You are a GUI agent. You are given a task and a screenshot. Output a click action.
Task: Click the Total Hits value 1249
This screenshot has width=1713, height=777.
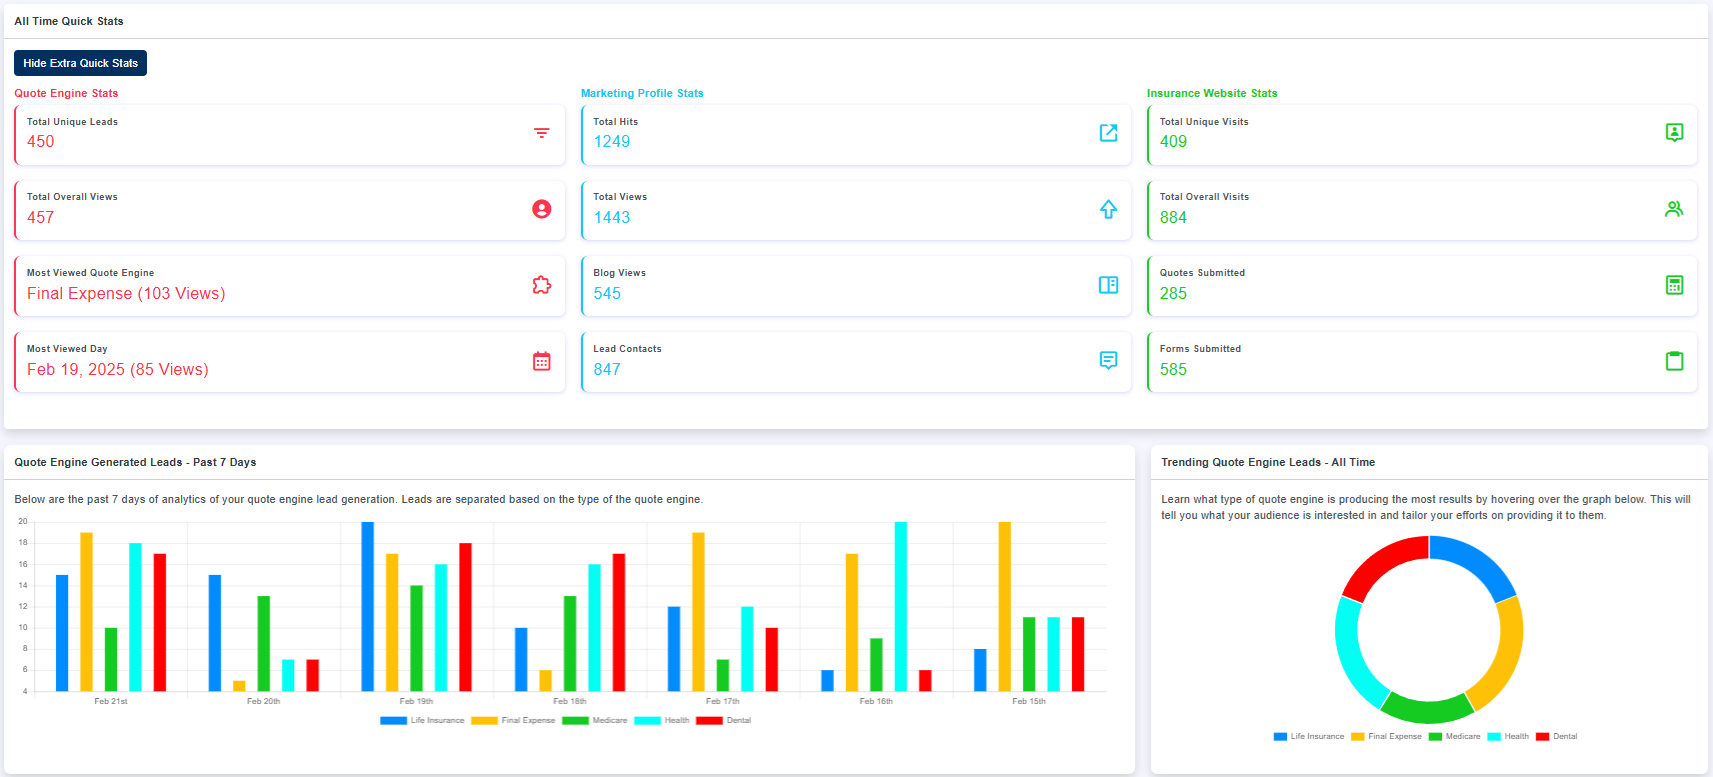point(612,142)
